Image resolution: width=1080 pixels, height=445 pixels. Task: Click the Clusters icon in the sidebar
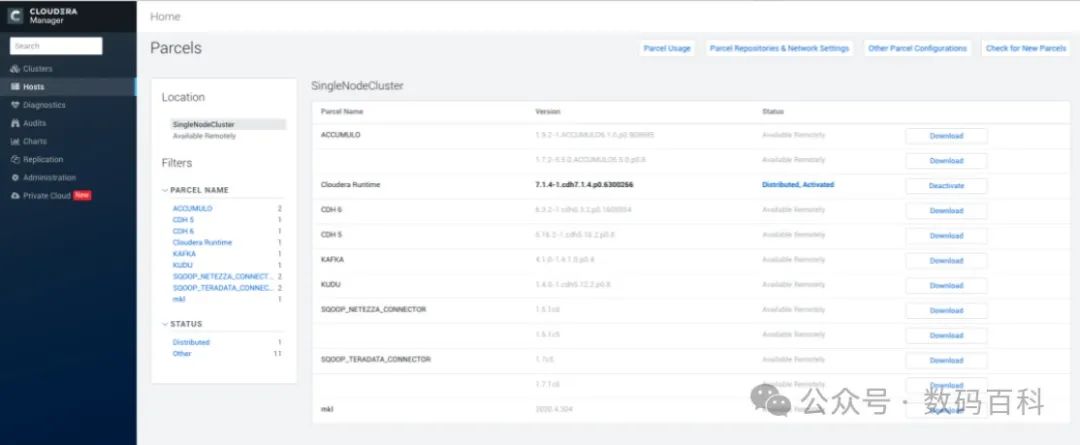click(x=15, y=69)
